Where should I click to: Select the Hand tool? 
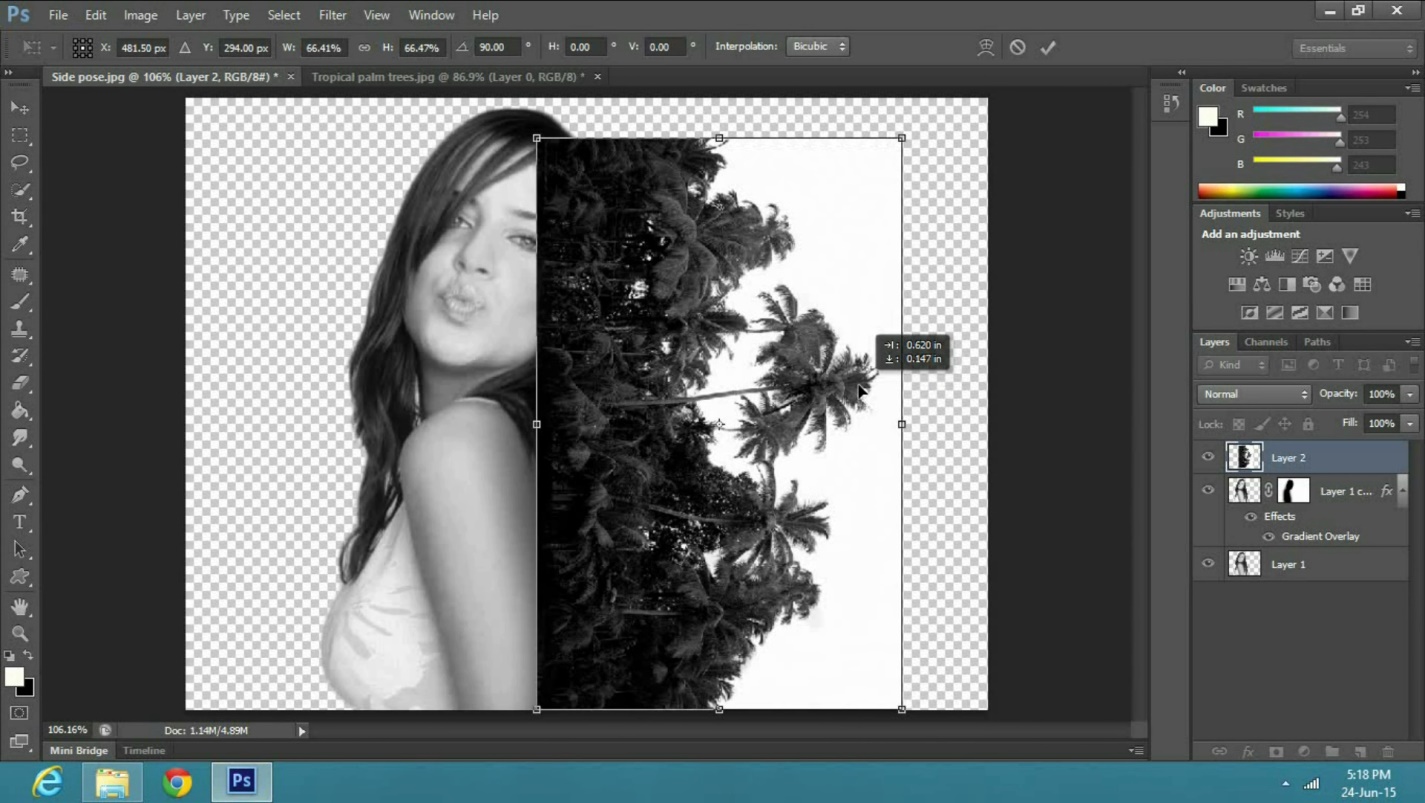19,606
